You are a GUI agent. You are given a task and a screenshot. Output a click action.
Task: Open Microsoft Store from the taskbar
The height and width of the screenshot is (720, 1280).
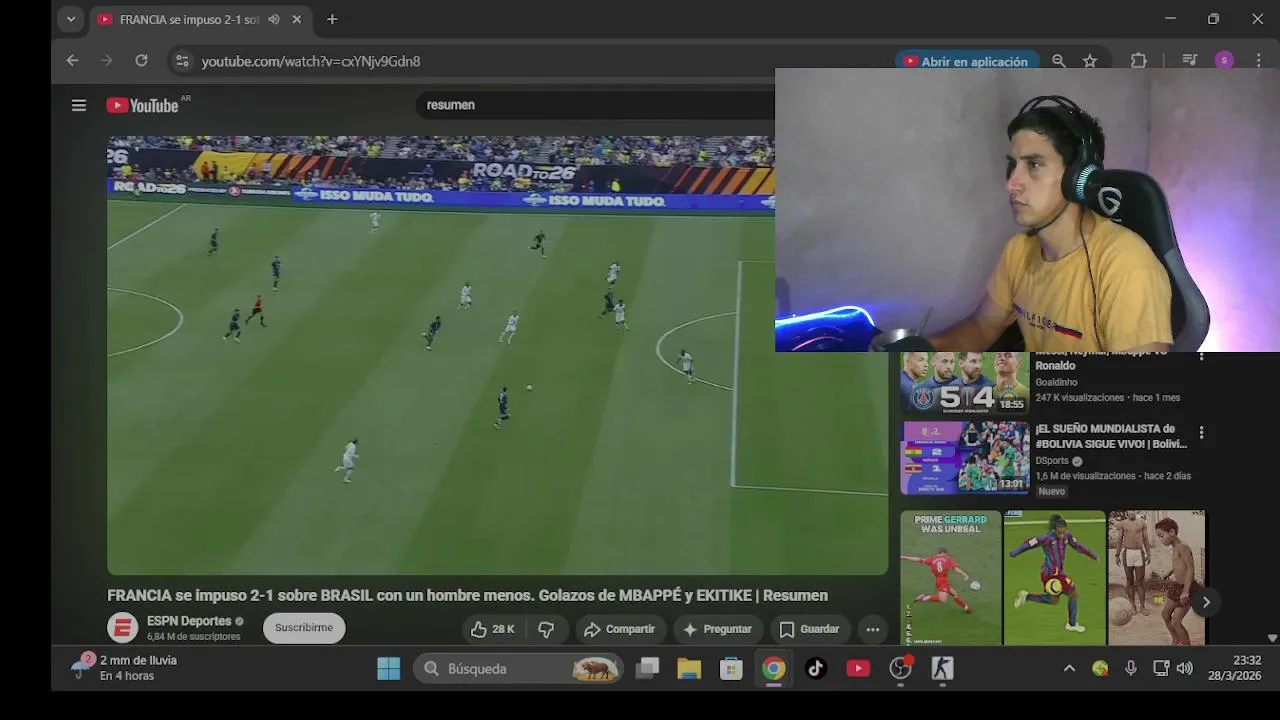tap(731, 669)
